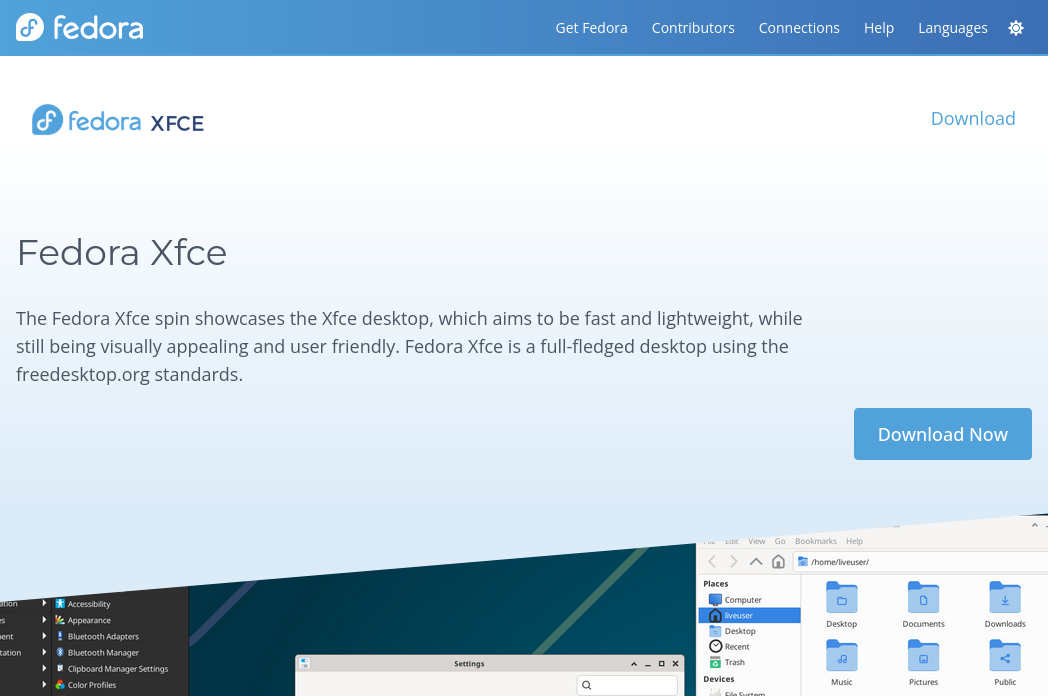Click Get Fedora in the navigation bar

[x=591, y=27]
